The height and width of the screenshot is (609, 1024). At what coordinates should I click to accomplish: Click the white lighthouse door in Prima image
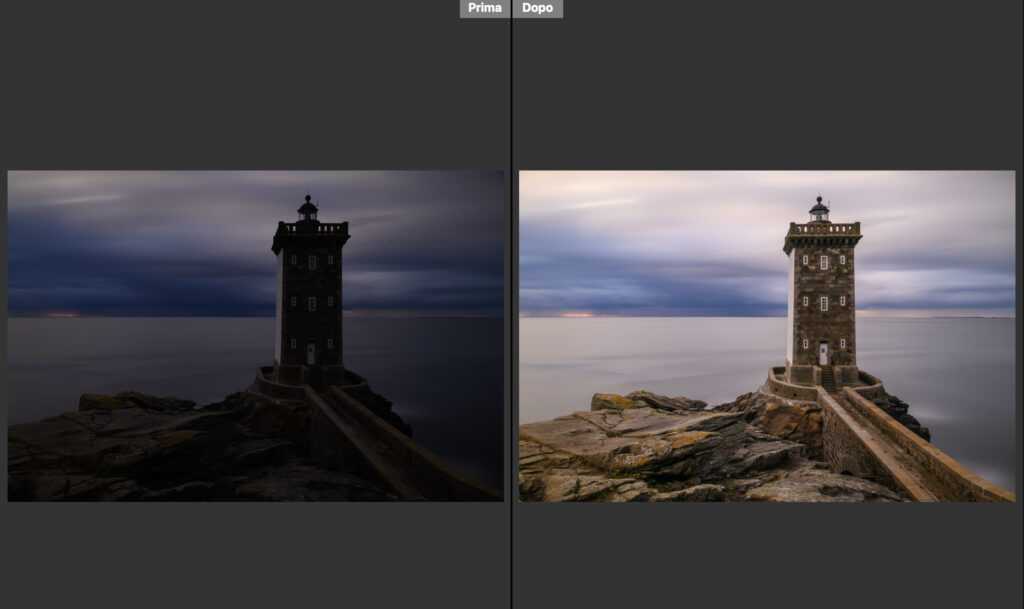pyautogui.click(x=311, y=353)
